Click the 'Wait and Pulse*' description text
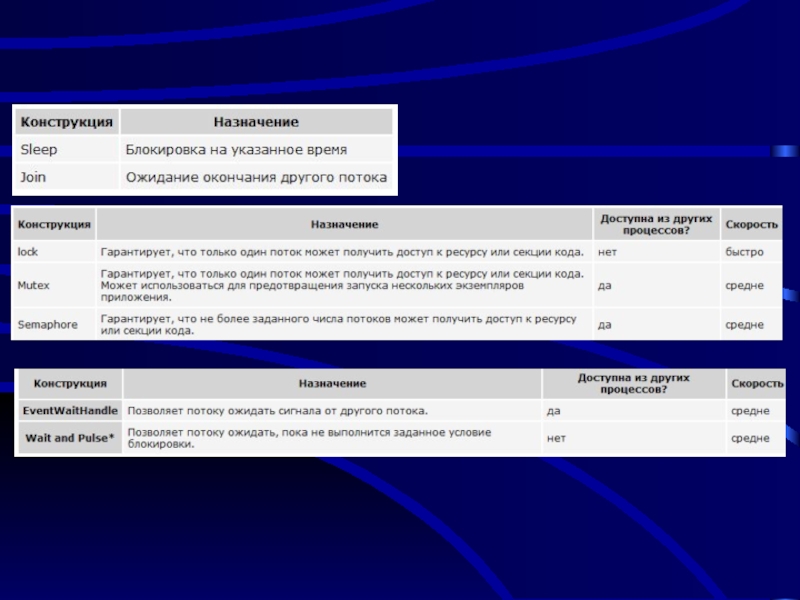This screenshot has width=800, height=600. 310,438
